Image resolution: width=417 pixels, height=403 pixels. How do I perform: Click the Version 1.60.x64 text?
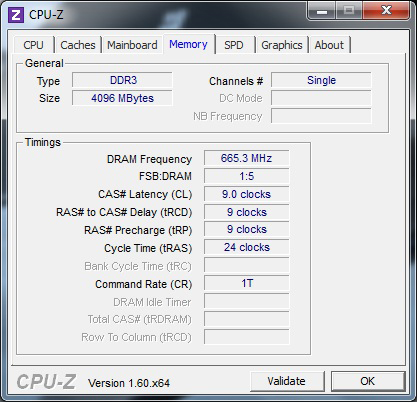(x=129, y=383)
